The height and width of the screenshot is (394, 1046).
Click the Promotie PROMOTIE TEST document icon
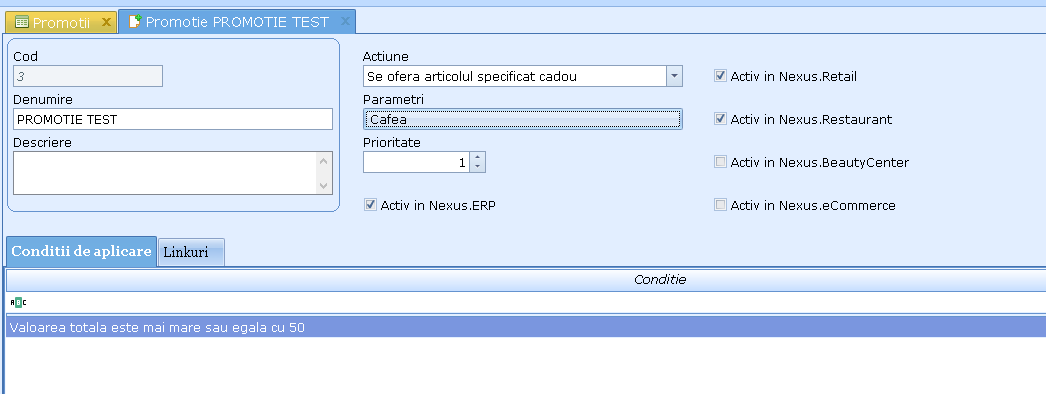(135, 21)
